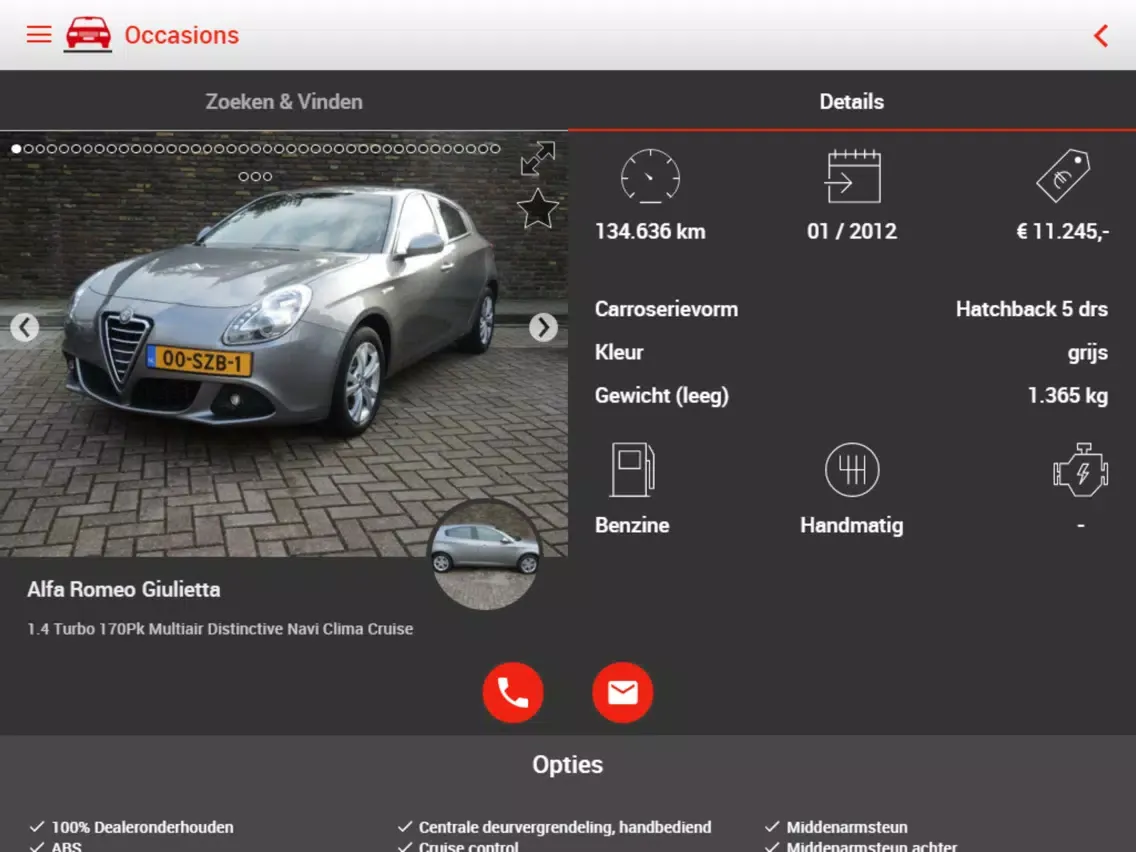This screenshot has height=852, width=1136.
Task: Mark car as favorite with star
Action: coord(538,209)
